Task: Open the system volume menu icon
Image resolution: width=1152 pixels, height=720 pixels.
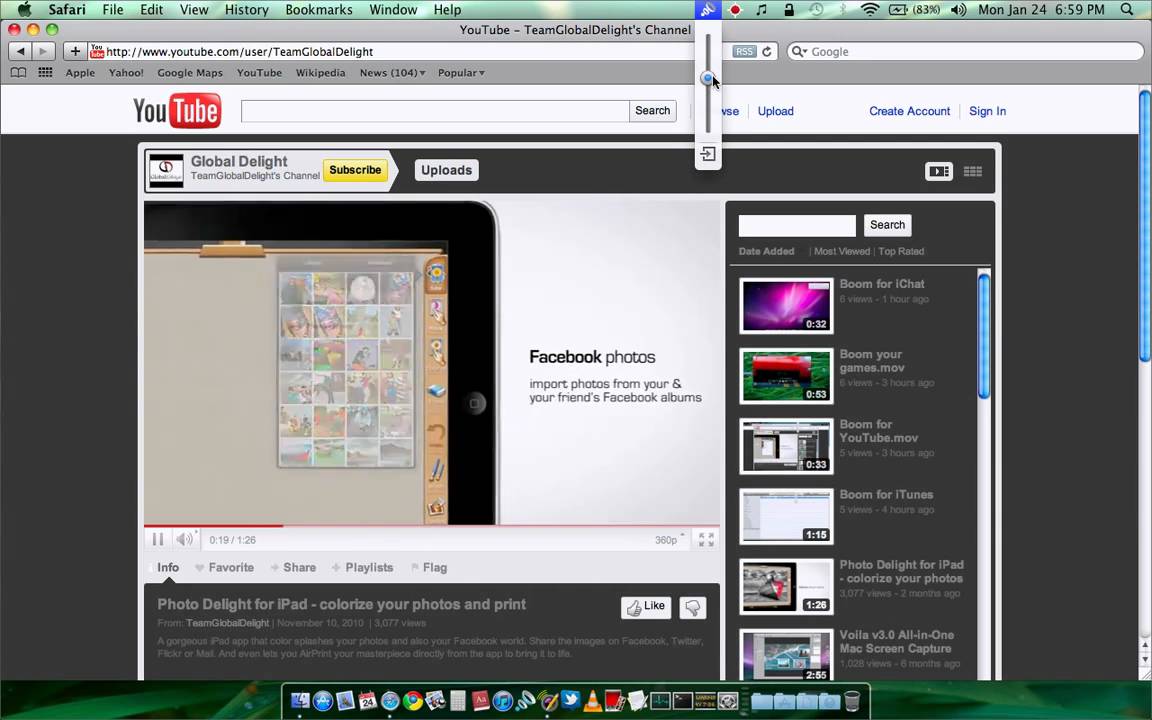Action: tap(958, 10)
